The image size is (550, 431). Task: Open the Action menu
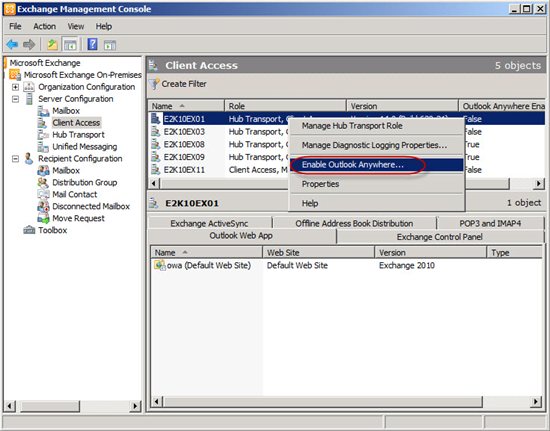coord(45,26)
